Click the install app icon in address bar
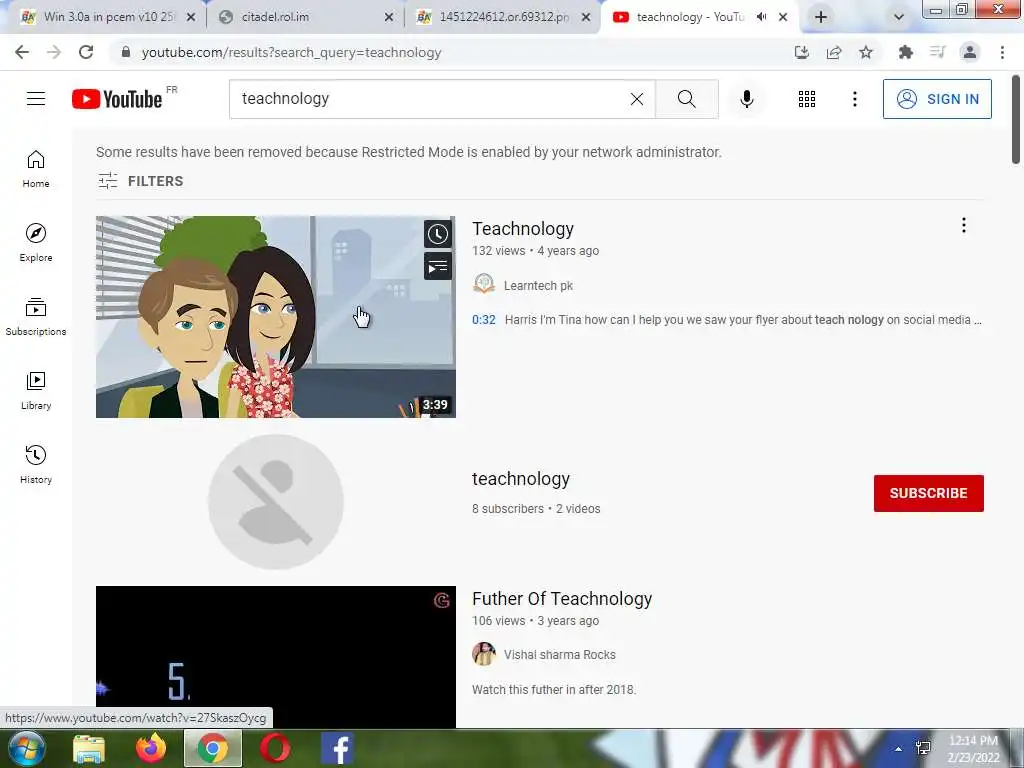The height and width of the screenshot is (768, 1024). click(x=801, y=52)
